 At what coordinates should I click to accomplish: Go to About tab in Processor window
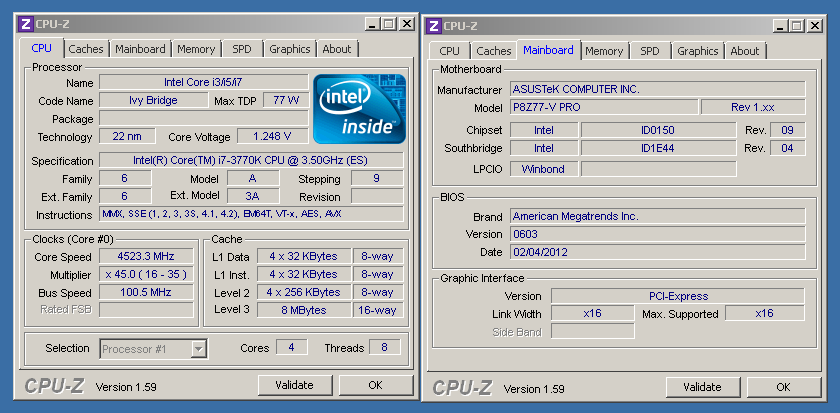pyautogui.click(x=337, y=49)
